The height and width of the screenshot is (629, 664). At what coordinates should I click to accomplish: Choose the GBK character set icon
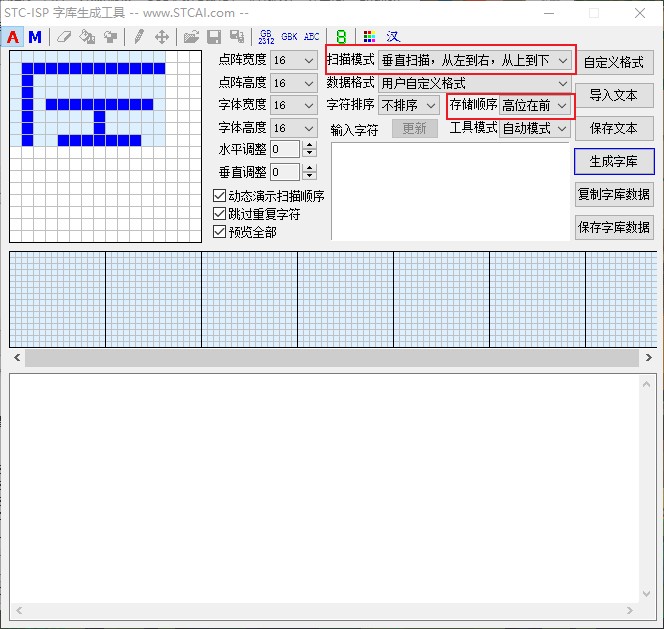tap(289, 37)
